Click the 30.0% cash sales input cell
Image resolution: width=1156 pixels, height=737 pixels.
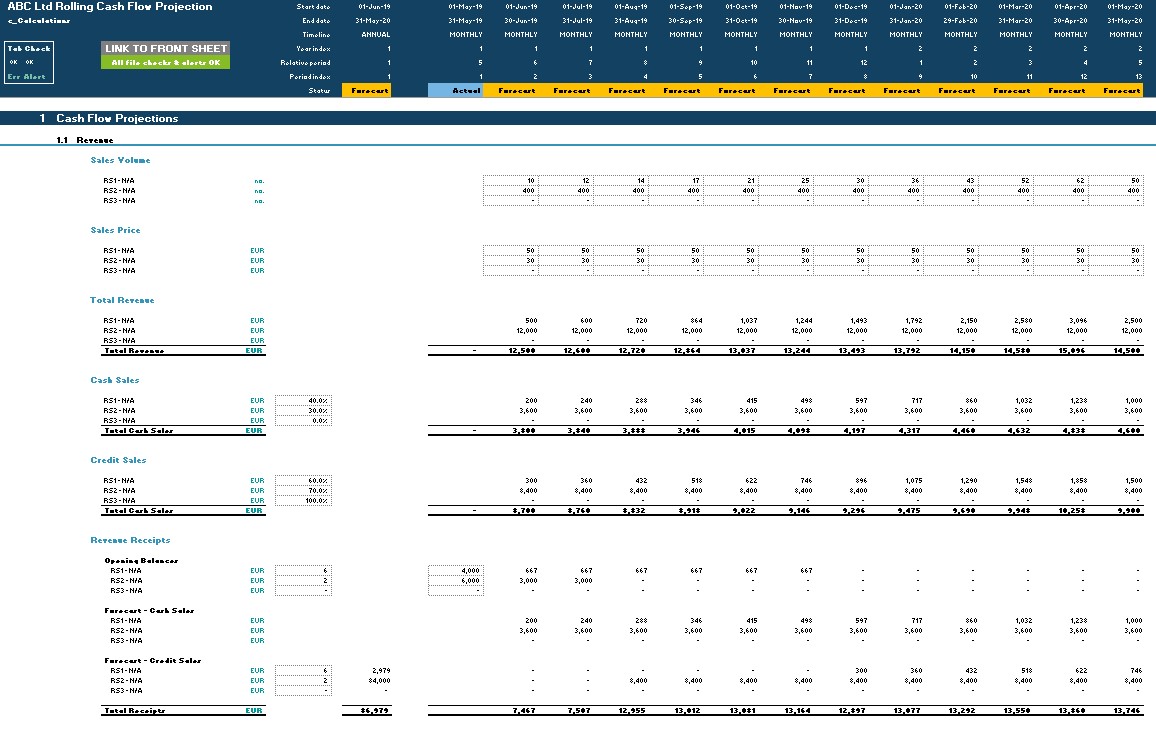click(303, 411)
